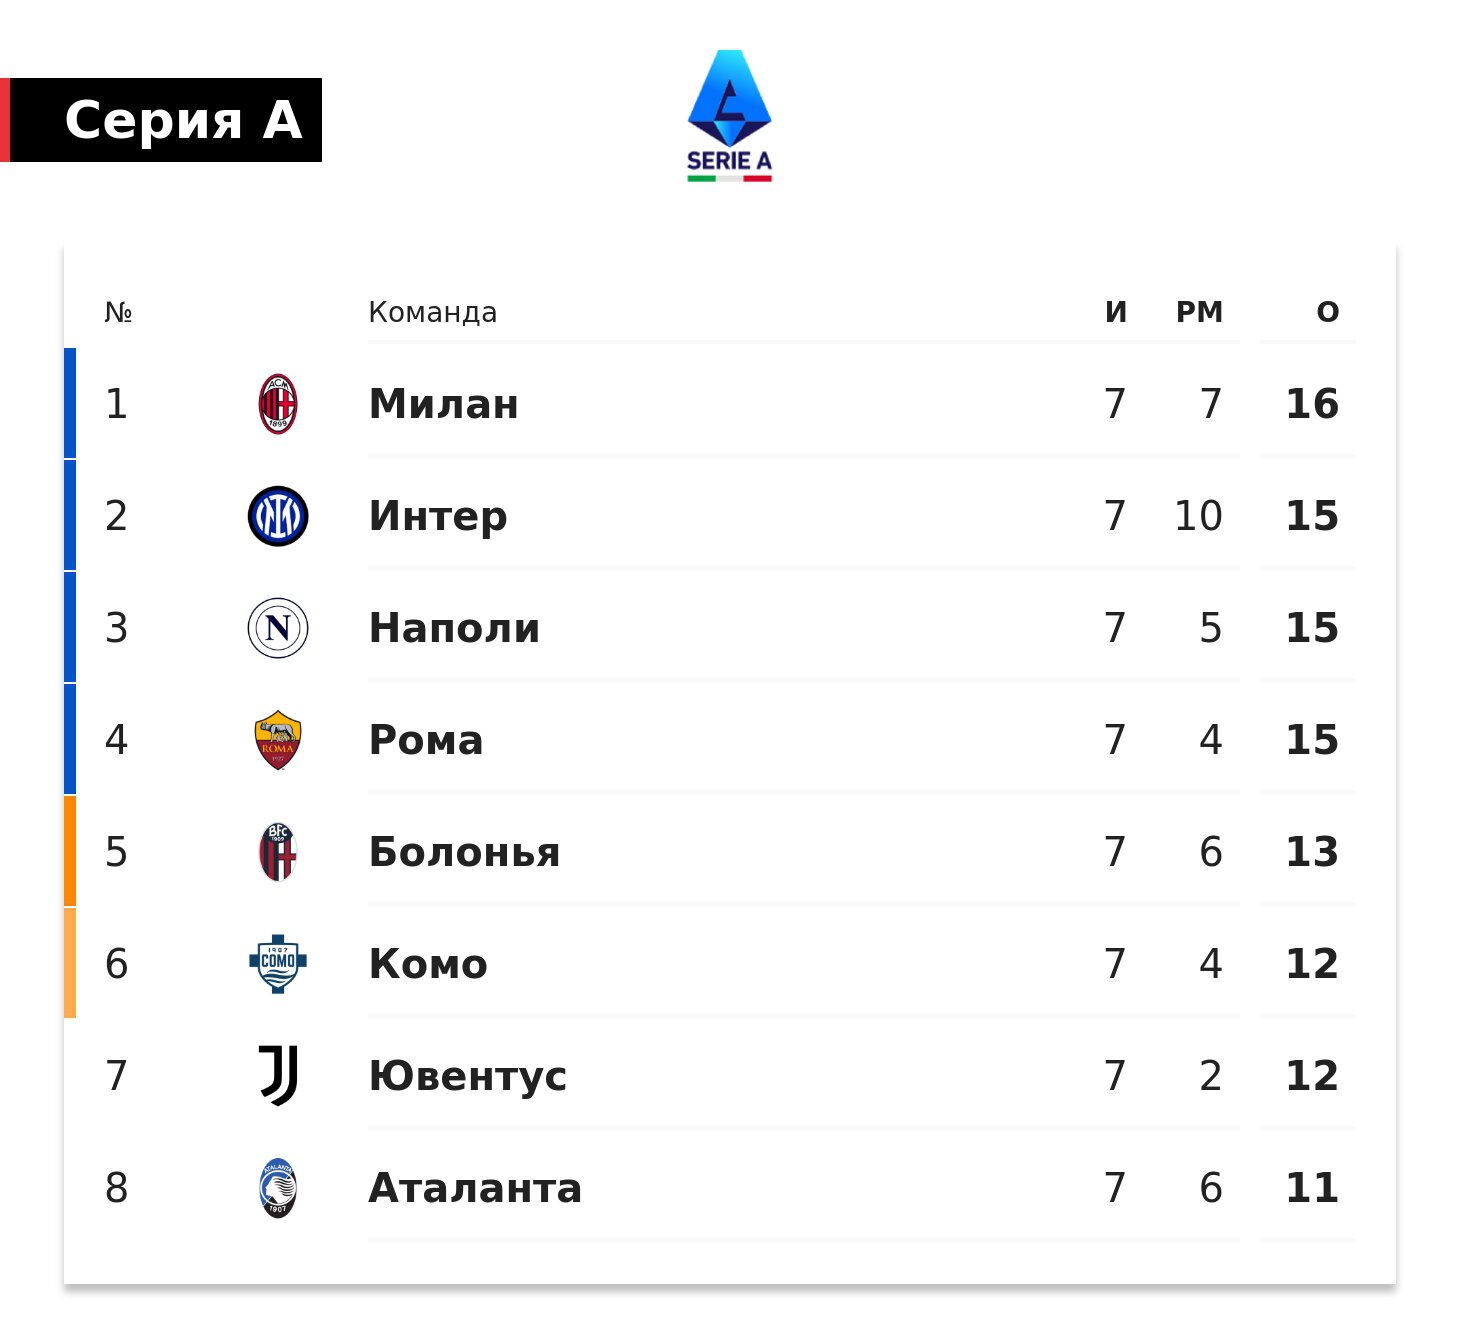Click the Серия А title banner
Image resolution: width=1458 pixels, height=1328 pixels.
(x=166, y=120)
